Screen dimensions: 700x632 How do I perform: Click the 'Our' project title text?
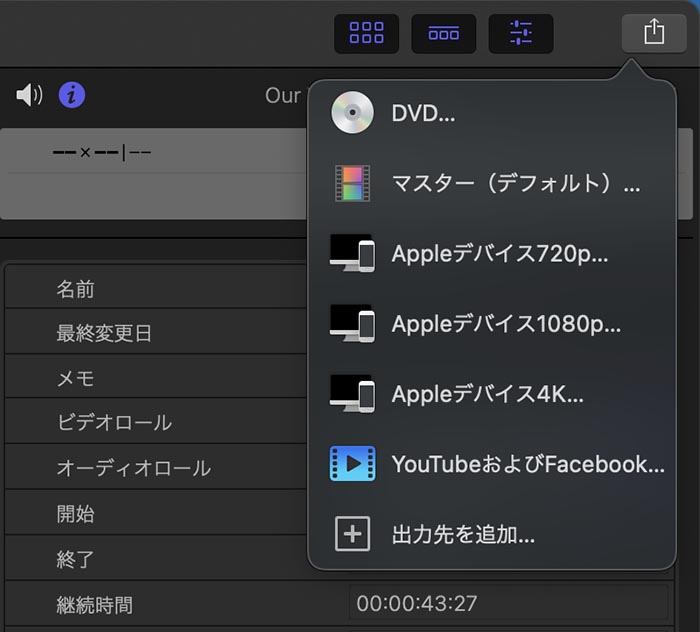[283, 96]
